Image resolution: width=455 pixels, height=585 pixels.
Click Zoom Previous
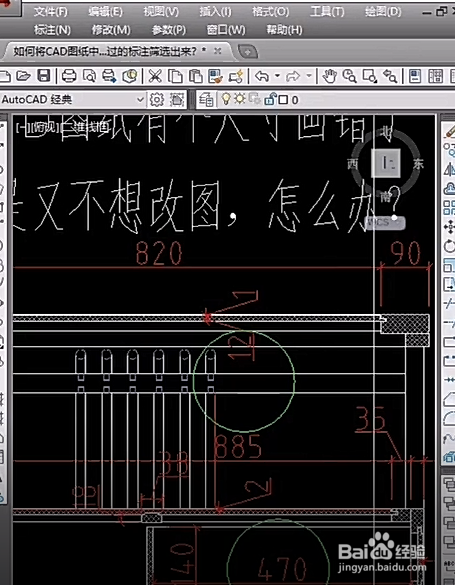pos(390,76)
